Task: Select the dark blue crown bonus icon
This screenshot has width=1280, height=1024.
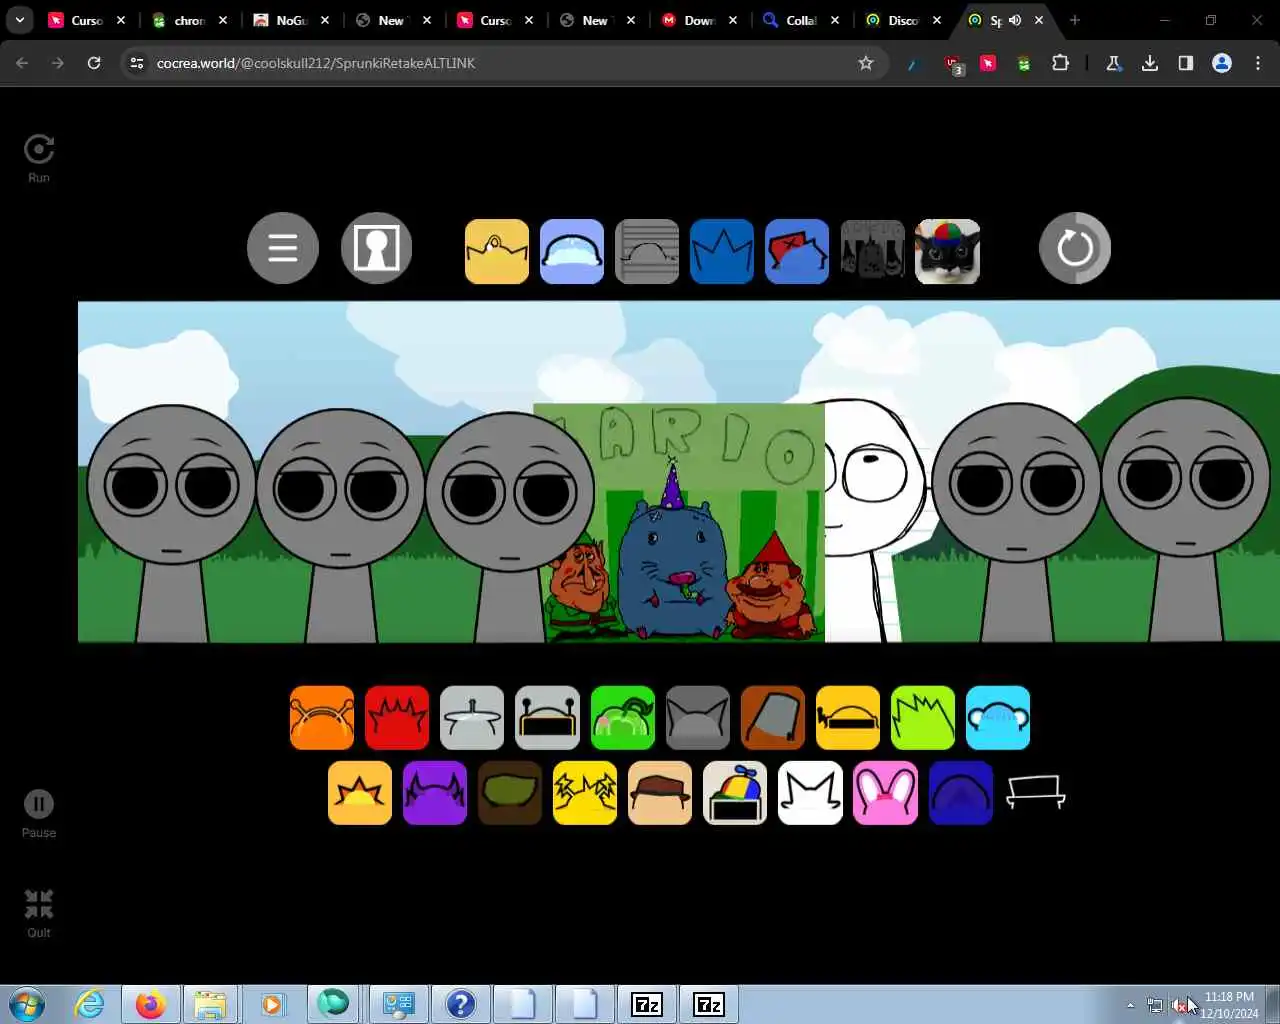Action: click(x=722, y=252)
